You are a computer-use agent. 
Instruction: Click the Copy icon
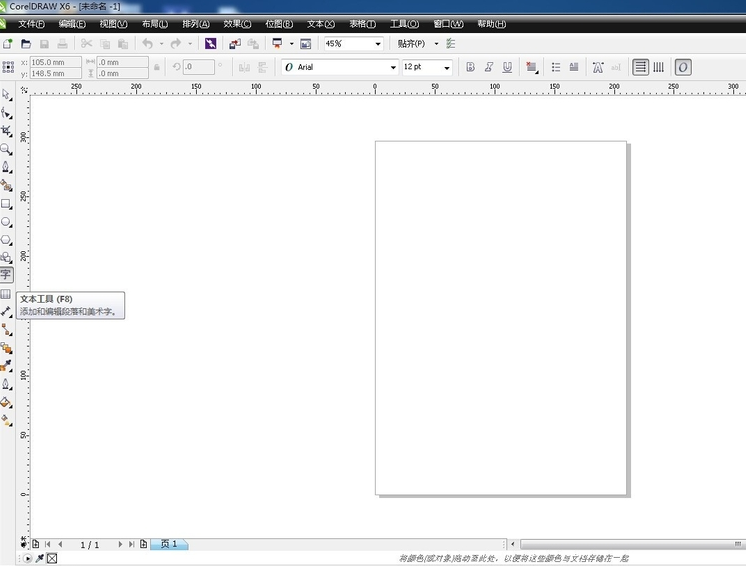tap(105, 44)
